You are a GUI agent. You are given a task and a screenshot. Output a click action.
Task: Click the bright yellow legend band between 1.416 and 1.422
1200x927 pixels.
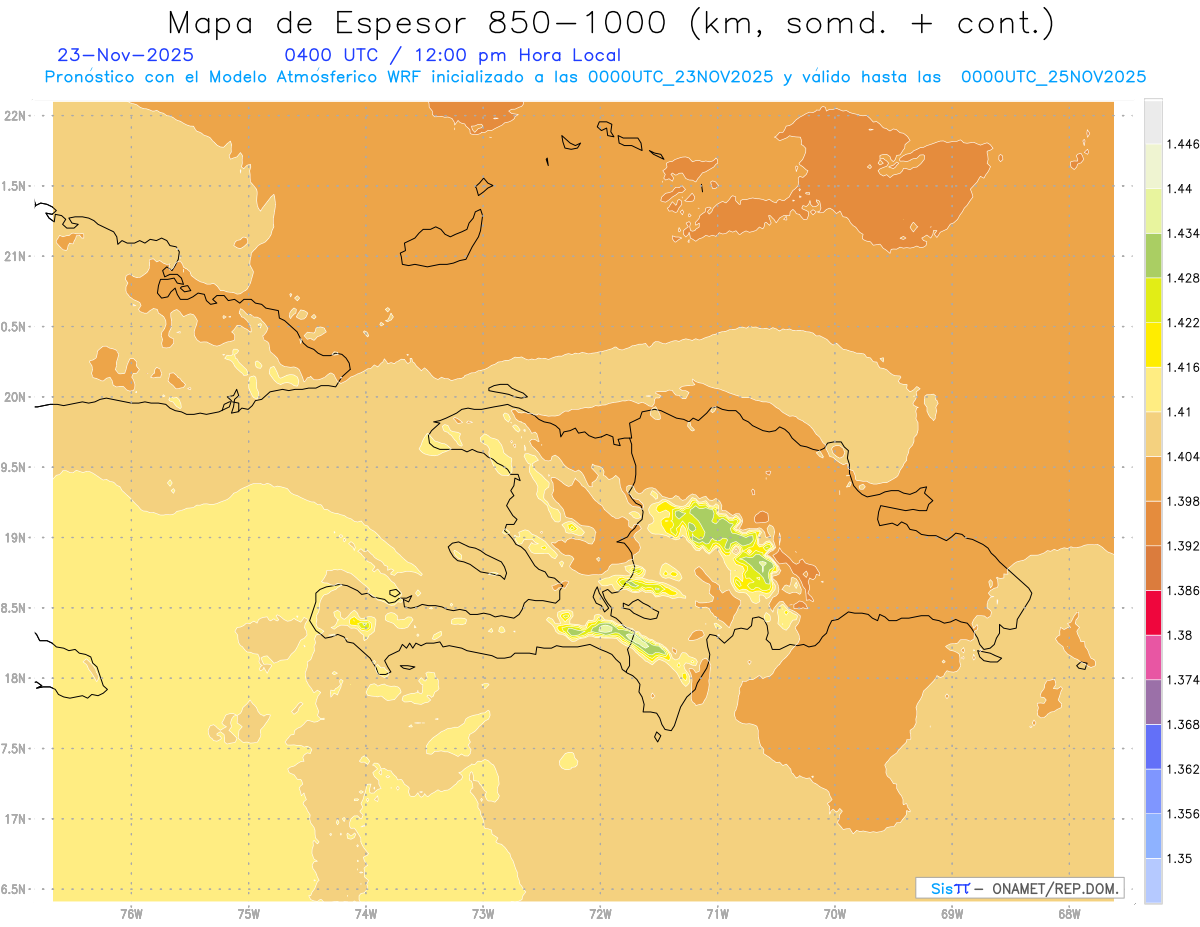(1153, 344)
